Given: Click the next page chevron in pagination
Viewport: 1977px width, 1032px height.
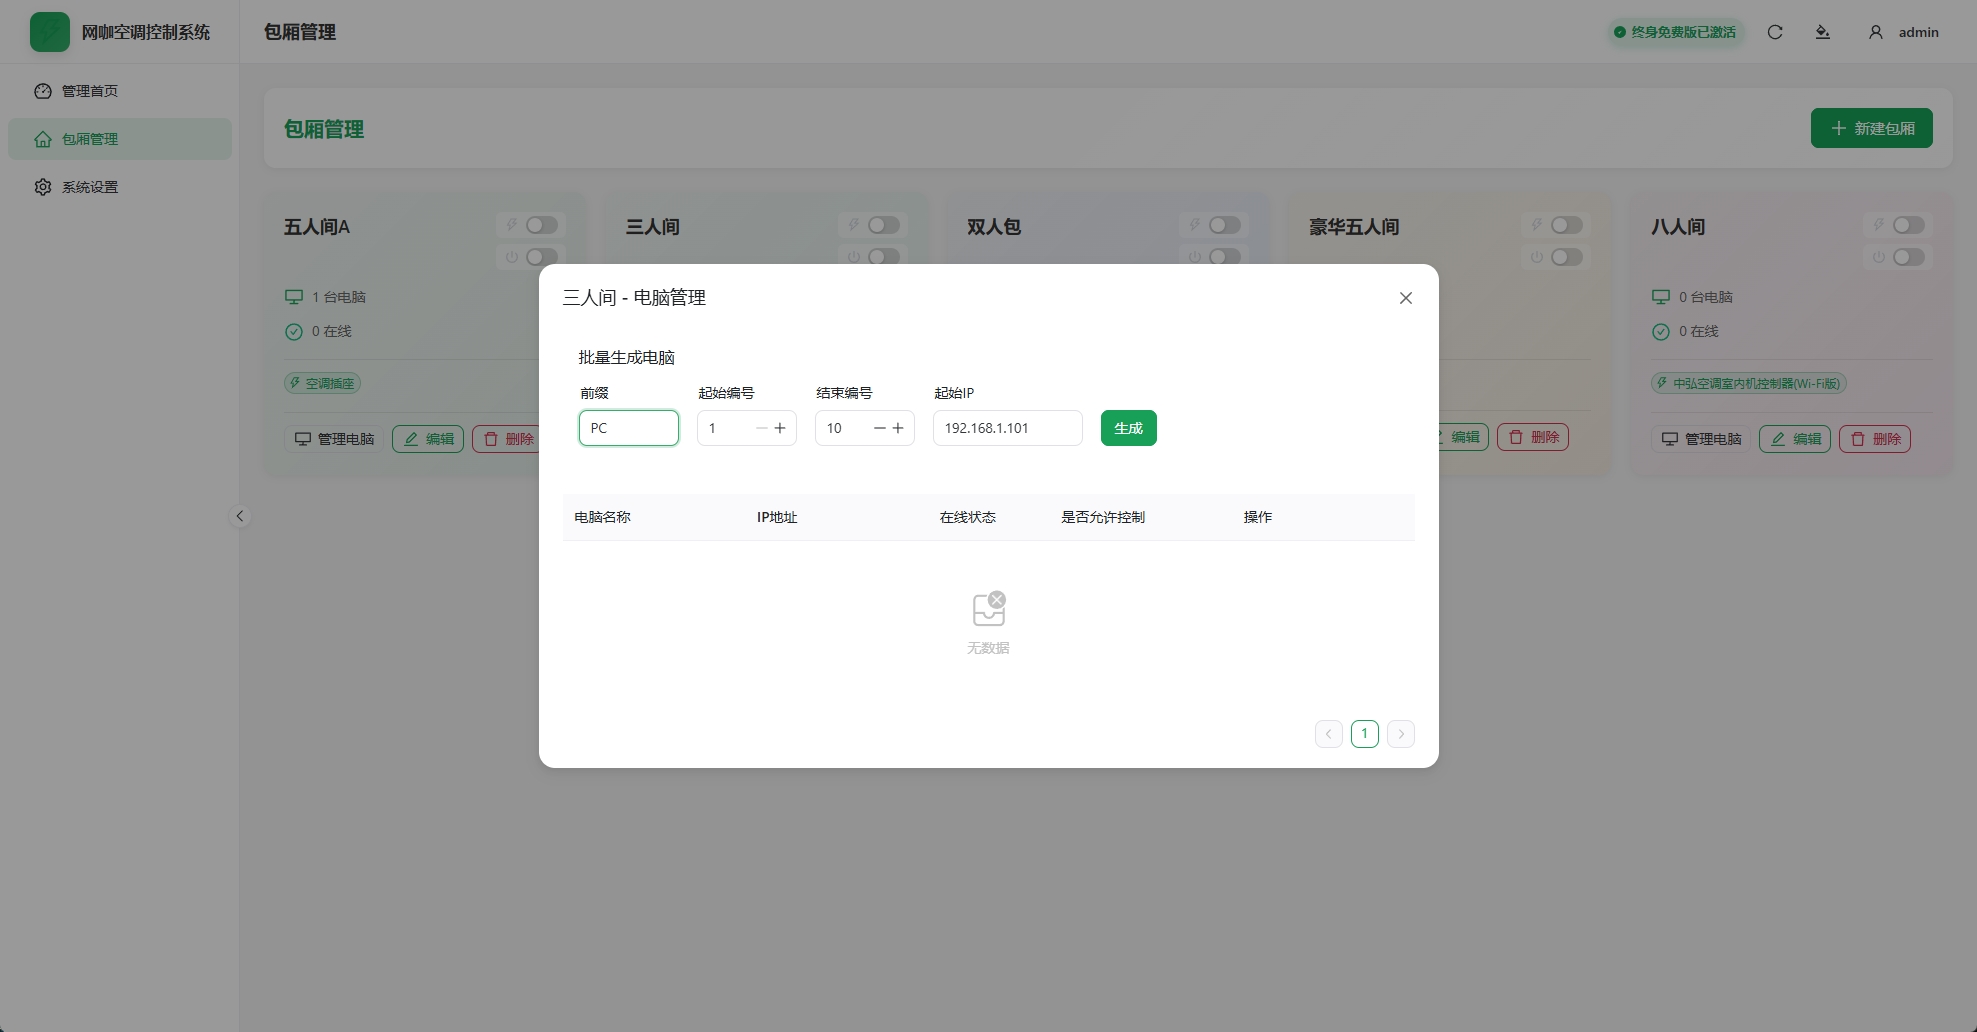Looking at the screenshot, I should 1400,733.
